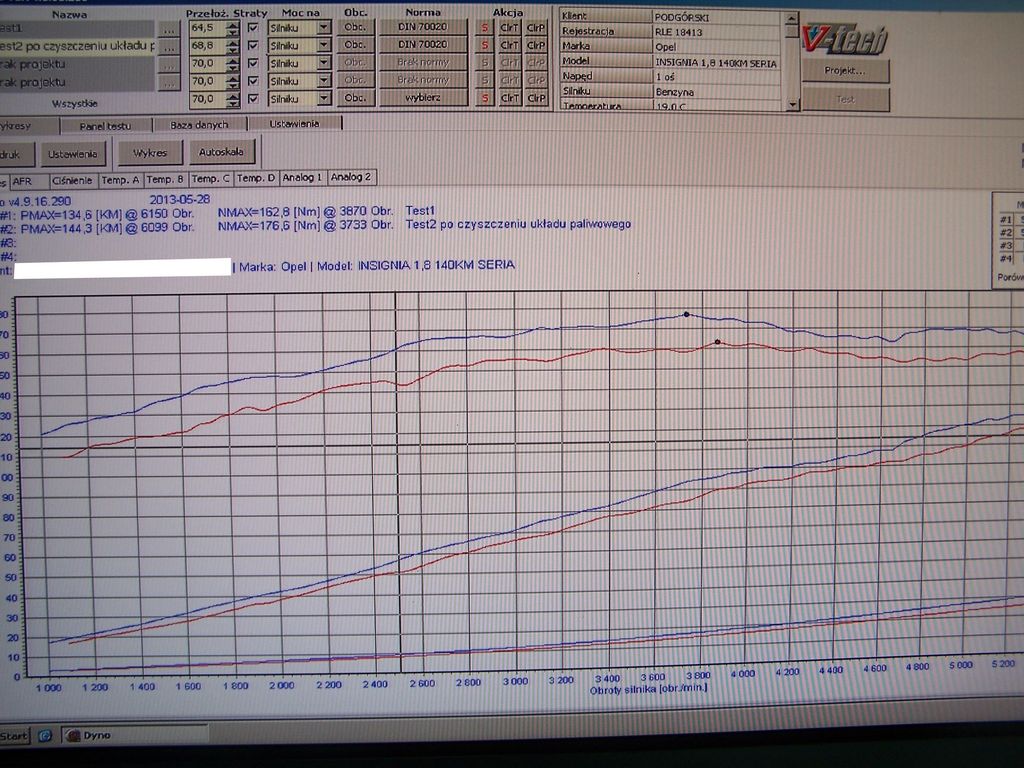Toggle the Straty checkbox for Test1
Viewport: 1024px width, 768px height.
[252, 28]
